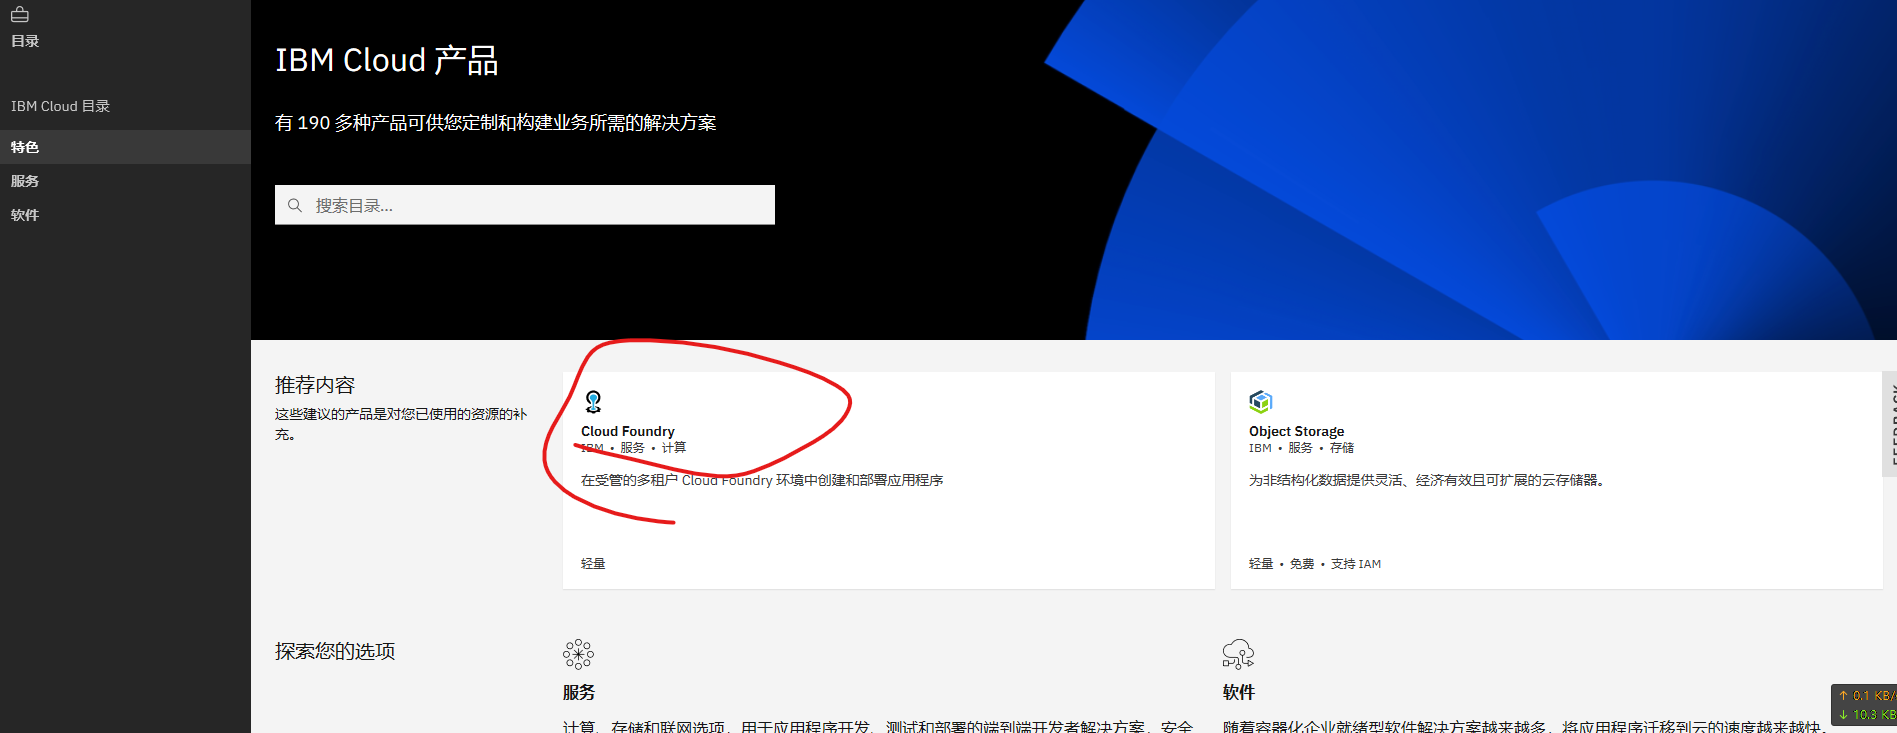The image size is (1897, 733).
Task: Open the IBM Cloud 目录 sidebar link
Action: coord(60,106)
